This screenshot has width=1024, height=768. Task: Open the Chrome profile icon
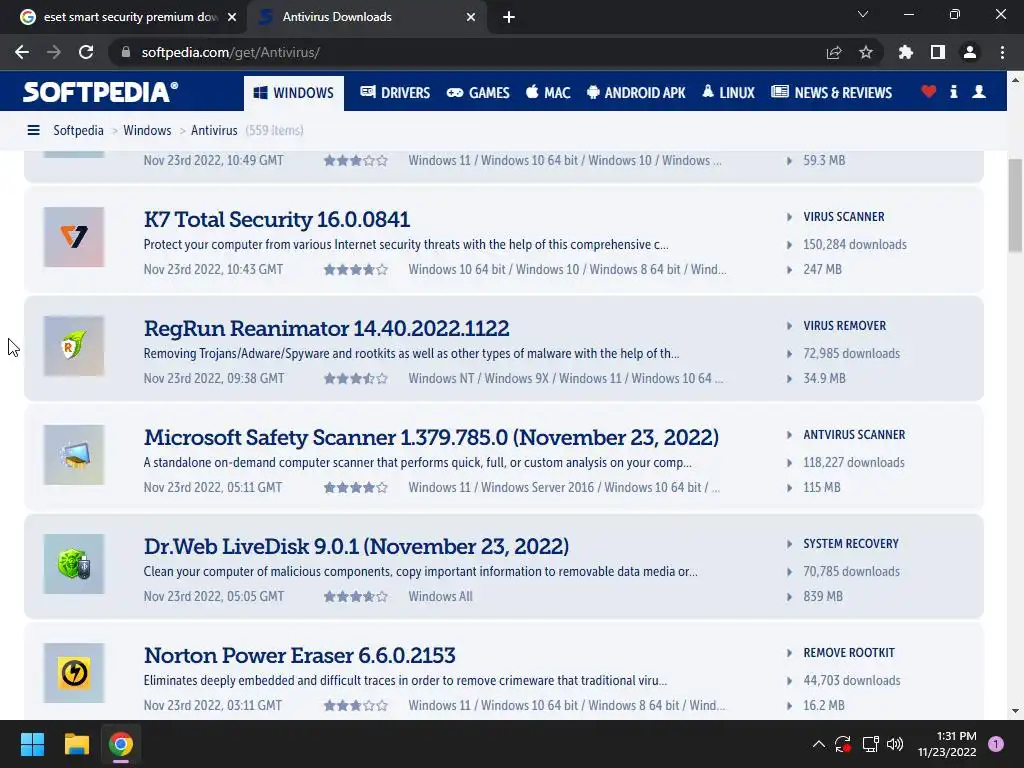point(970,52)
